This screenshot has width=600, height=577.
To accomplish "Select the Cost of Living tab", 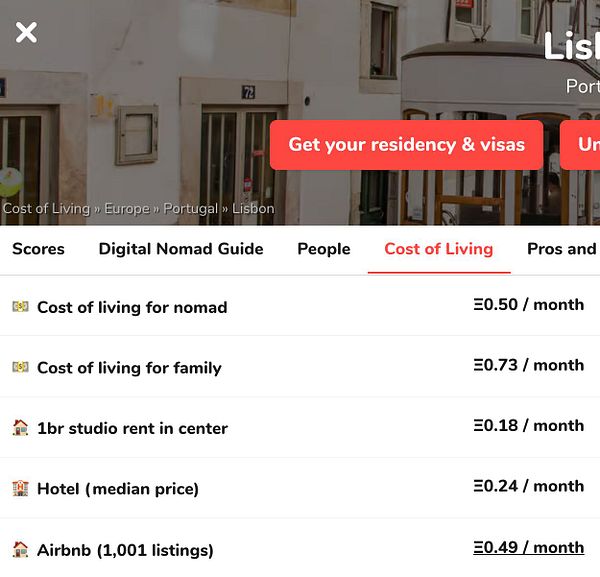I will coord(439,249).
